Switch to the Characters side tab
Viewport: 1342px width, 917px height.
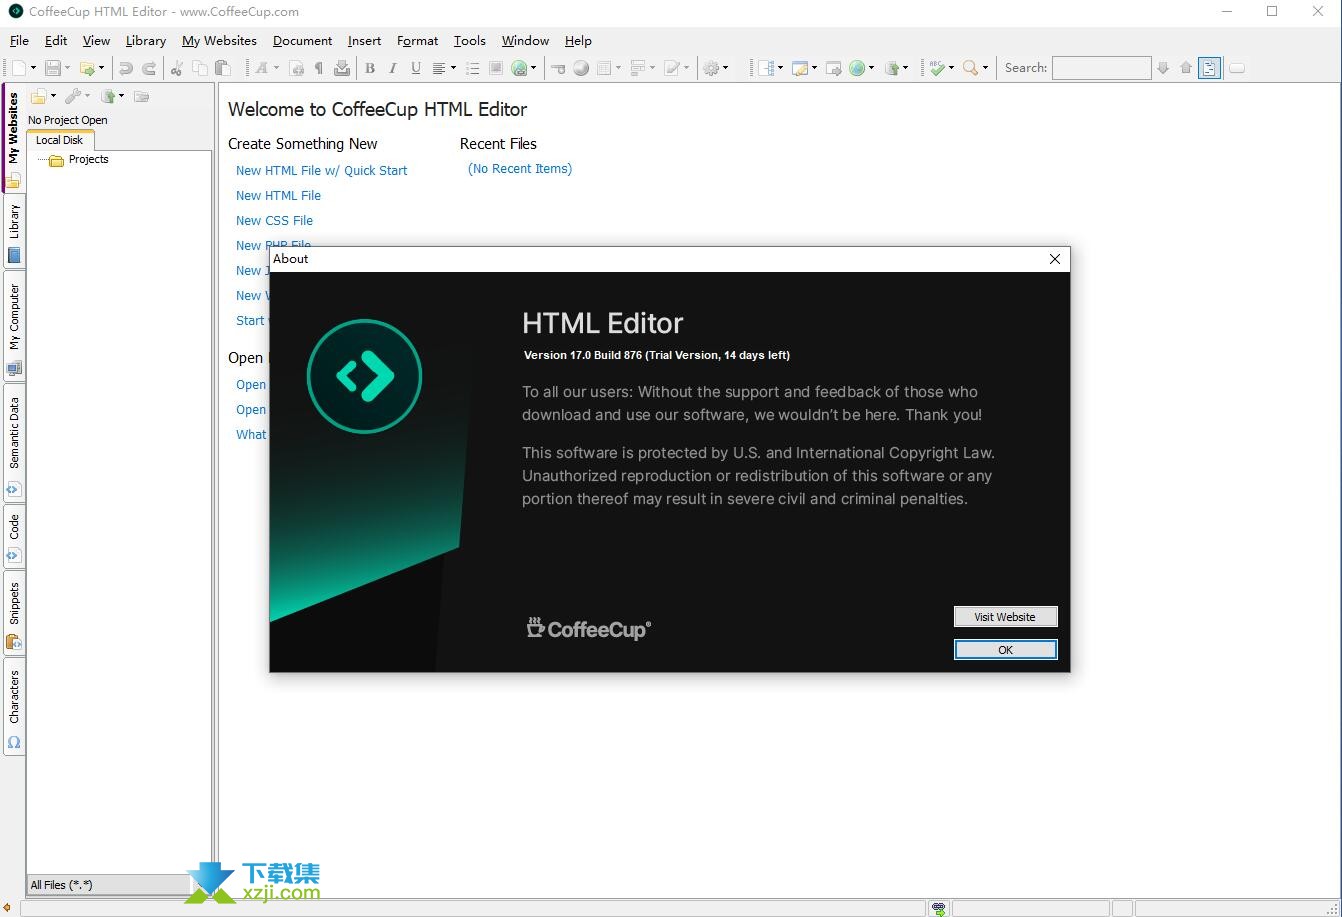(x=14, y=706)
